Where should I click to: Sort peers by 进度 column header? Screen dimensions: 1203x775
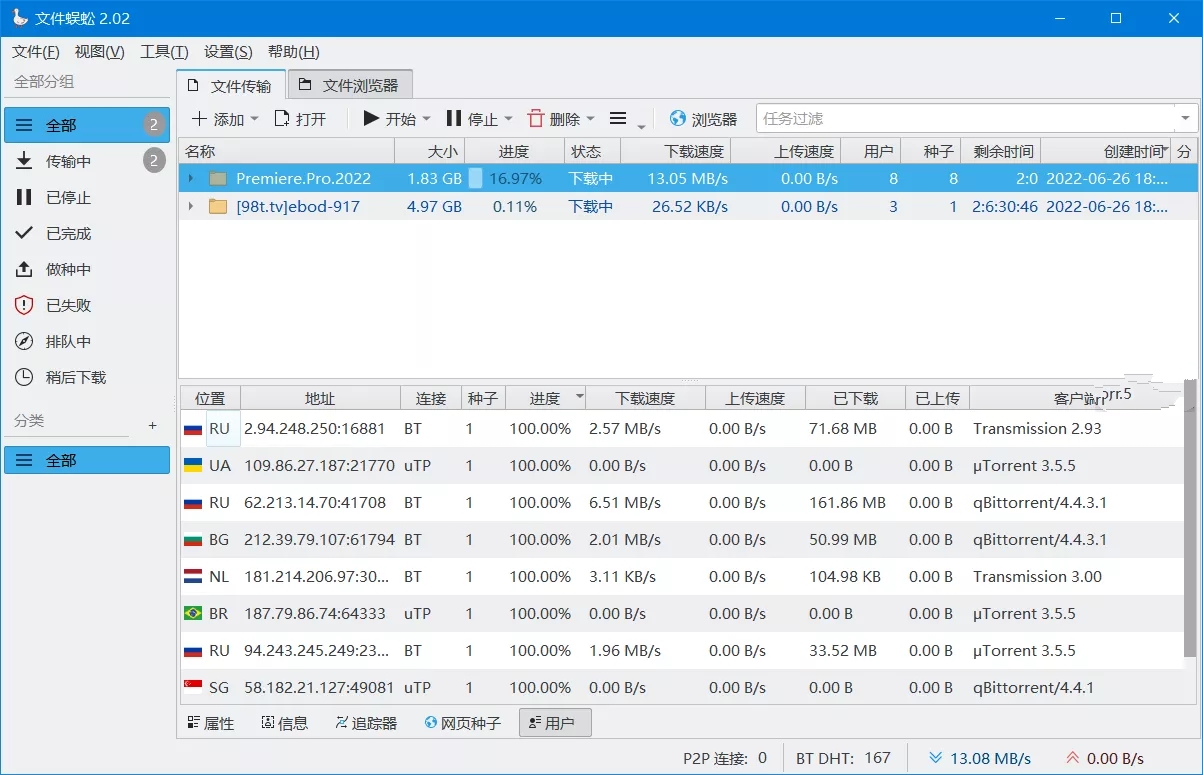545,398
